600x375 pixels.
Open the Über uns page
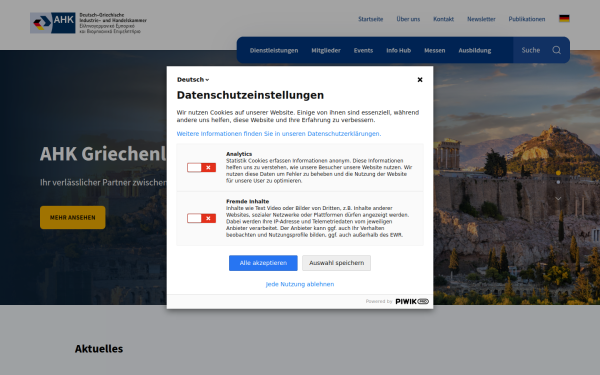point(408,19)
